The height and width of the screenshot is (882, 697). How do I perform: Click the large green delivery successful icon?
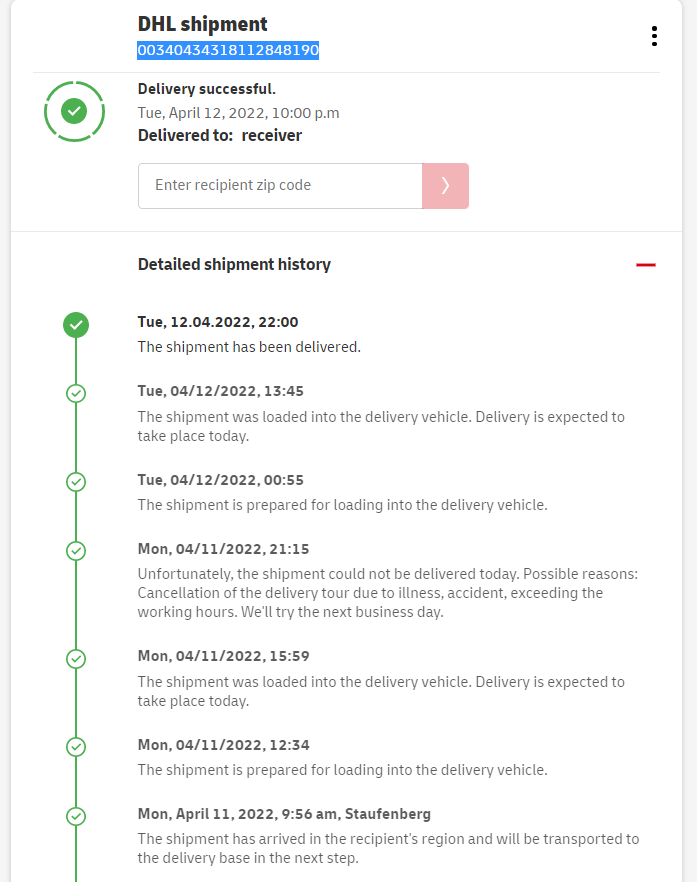74,111
